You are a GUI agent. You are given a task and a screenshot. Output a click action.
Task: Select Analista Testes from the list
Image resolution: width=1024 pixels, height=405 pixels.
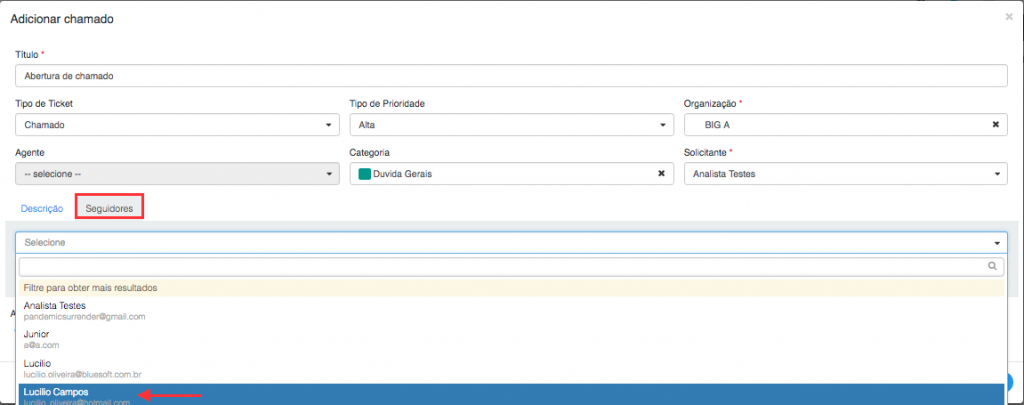[x=511, y=310]
